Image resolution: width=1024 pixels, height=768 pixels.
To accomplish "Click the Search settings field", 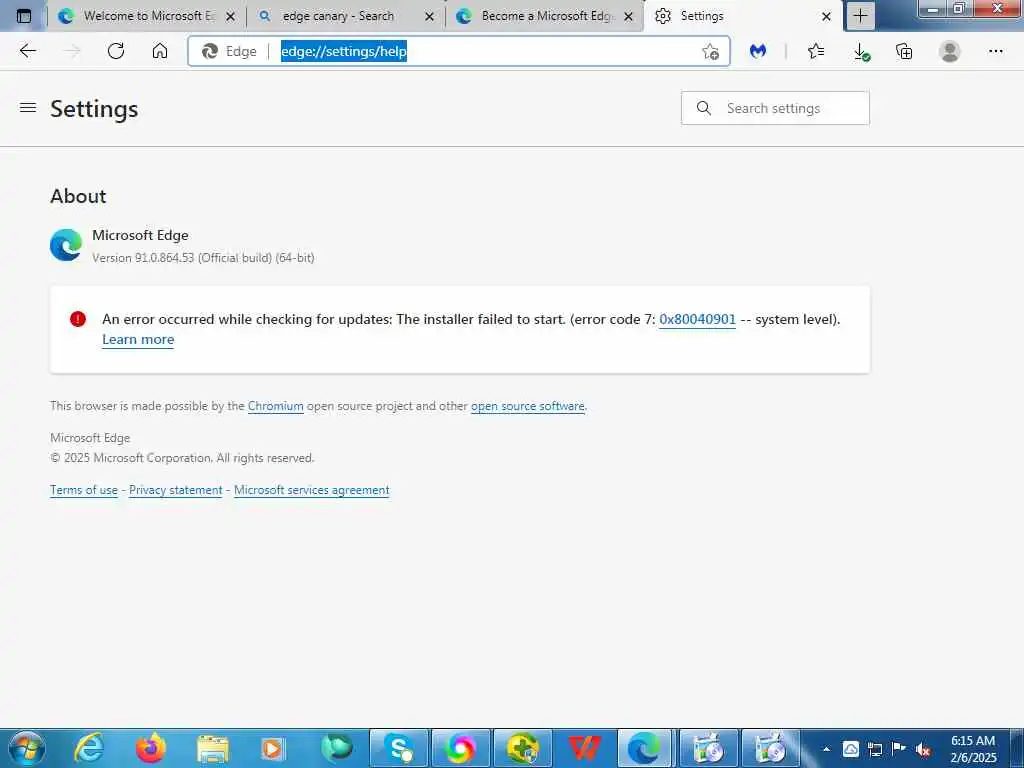I will tap(775, 108).
